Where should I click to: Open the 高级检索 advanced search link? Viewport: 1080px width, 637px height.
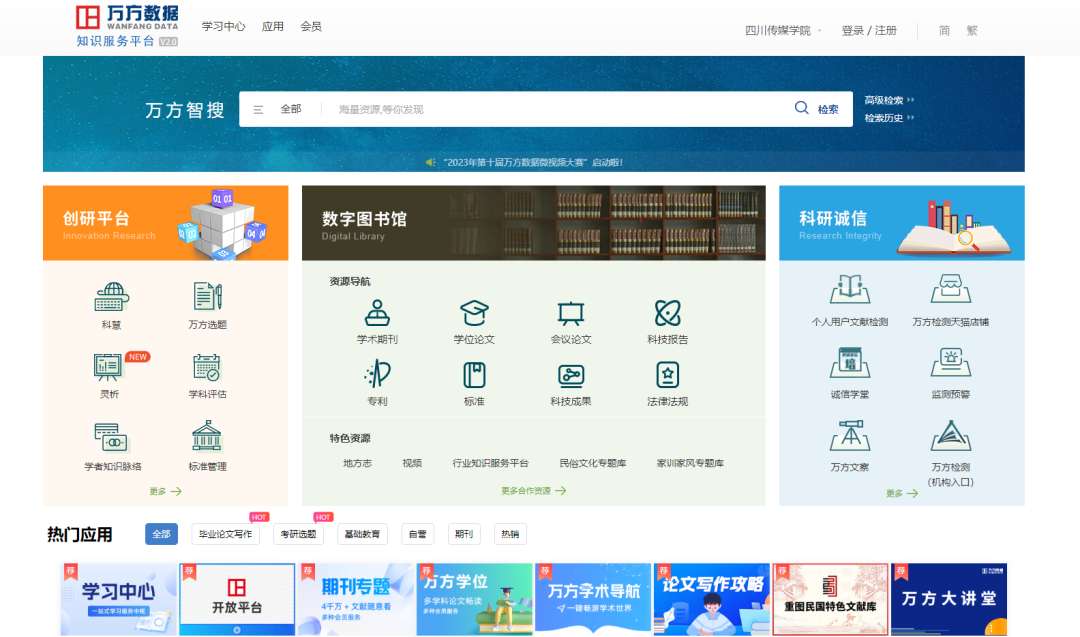click(x=888, y=100)
